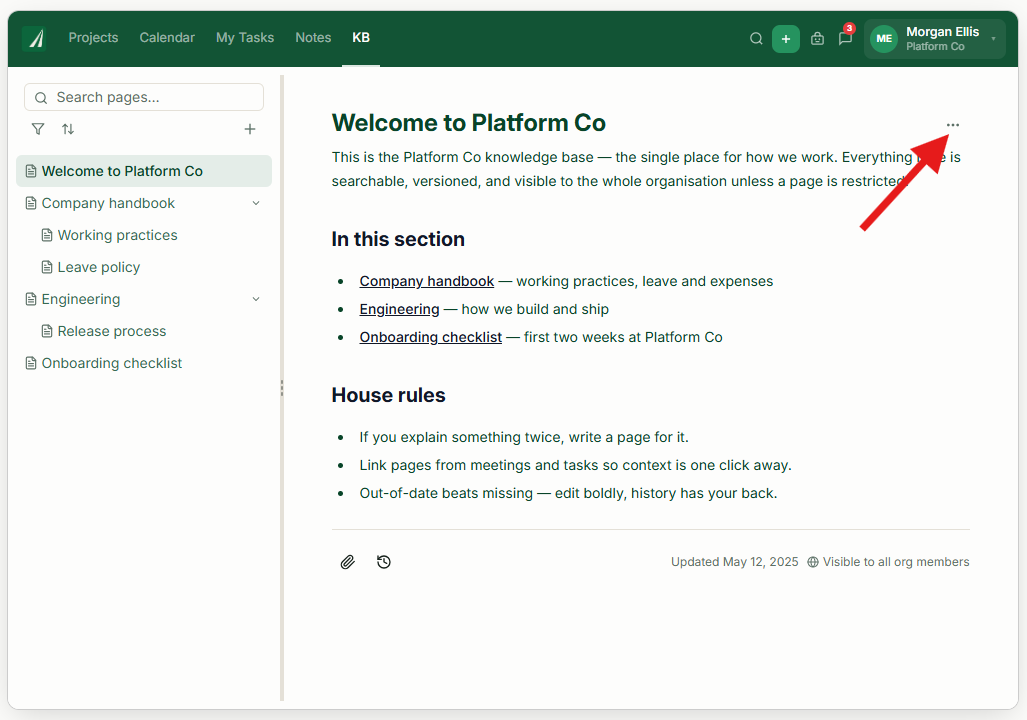
Task: Click the globe visibility icon
Action: click(x=813, y=562)
